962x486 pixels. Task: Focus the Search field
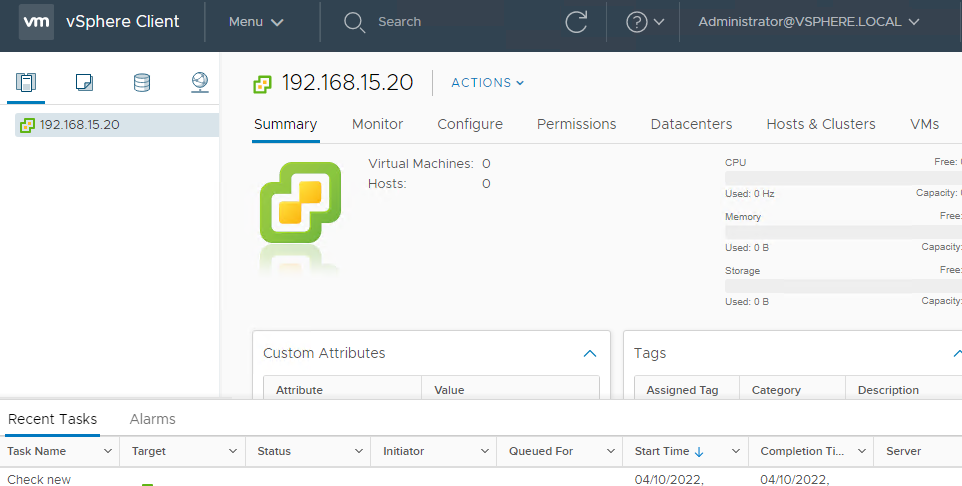pyautogui.click(x=399, y=21)
